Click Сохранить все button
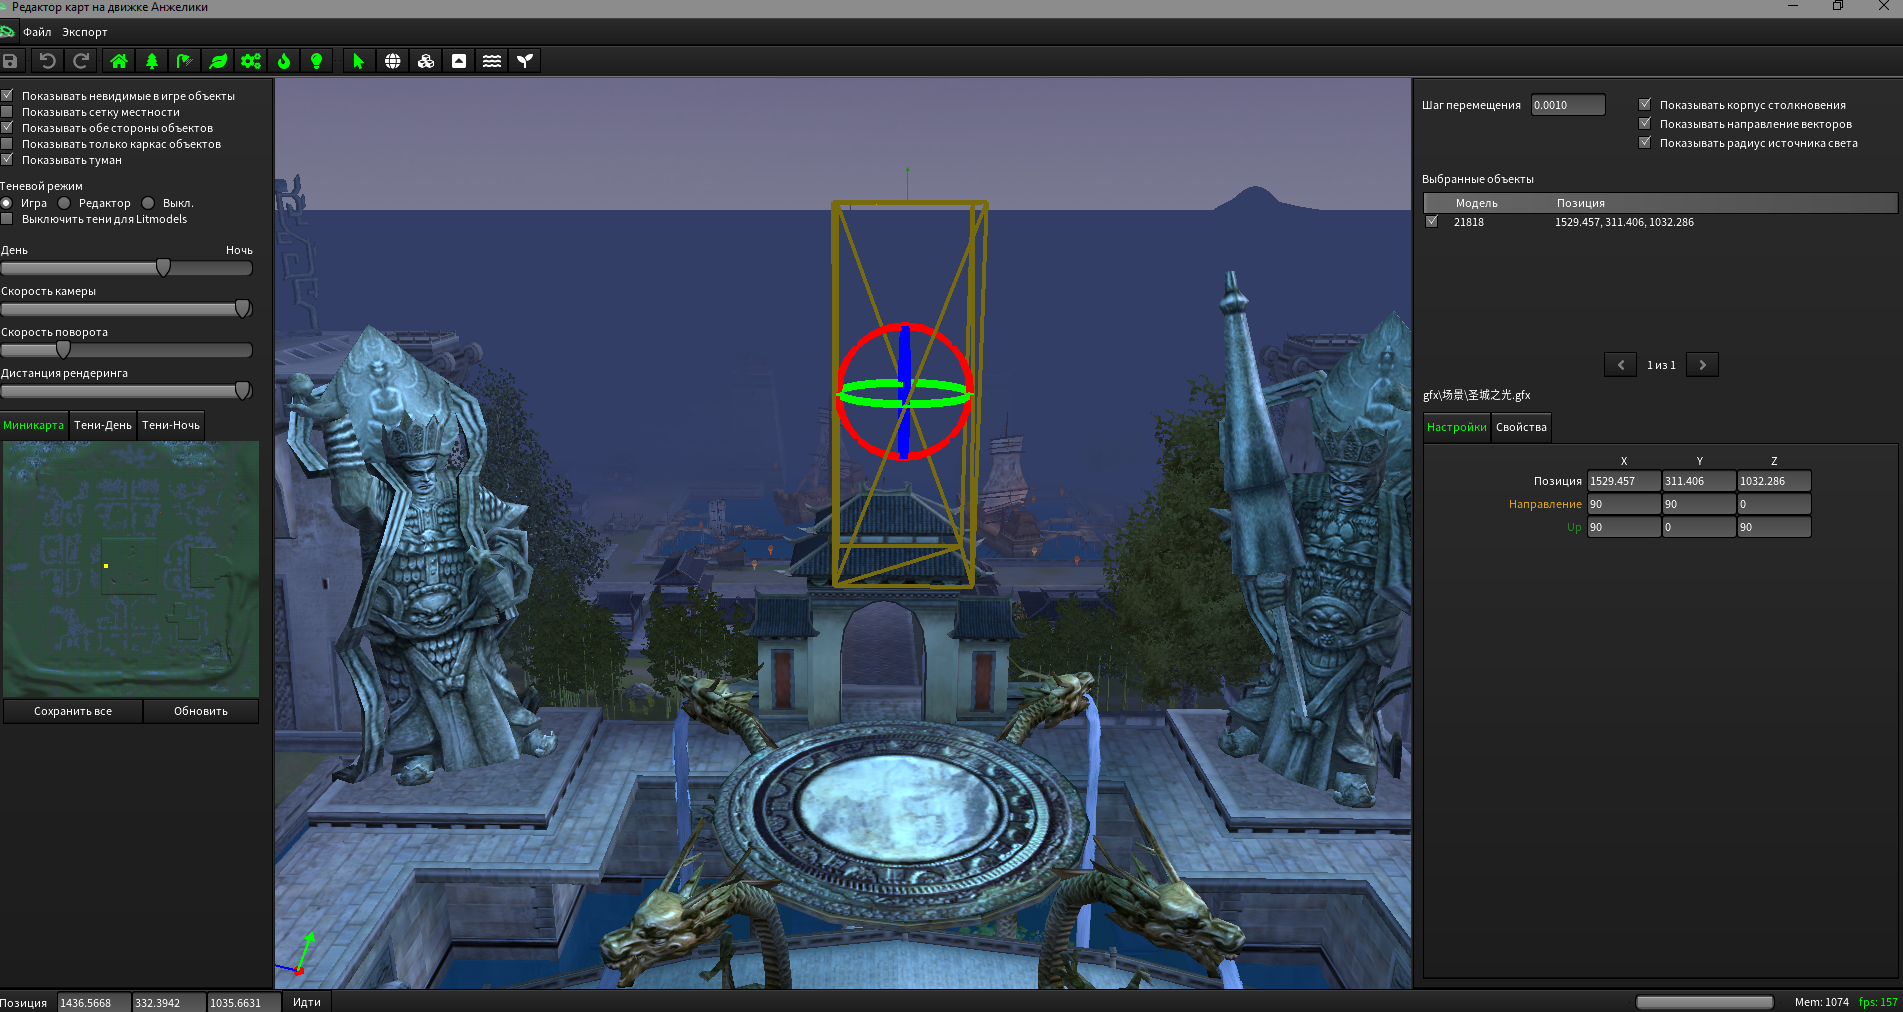Viewport: 1903px width, 1012px height. pyautogui.click(x=73, y=711)
